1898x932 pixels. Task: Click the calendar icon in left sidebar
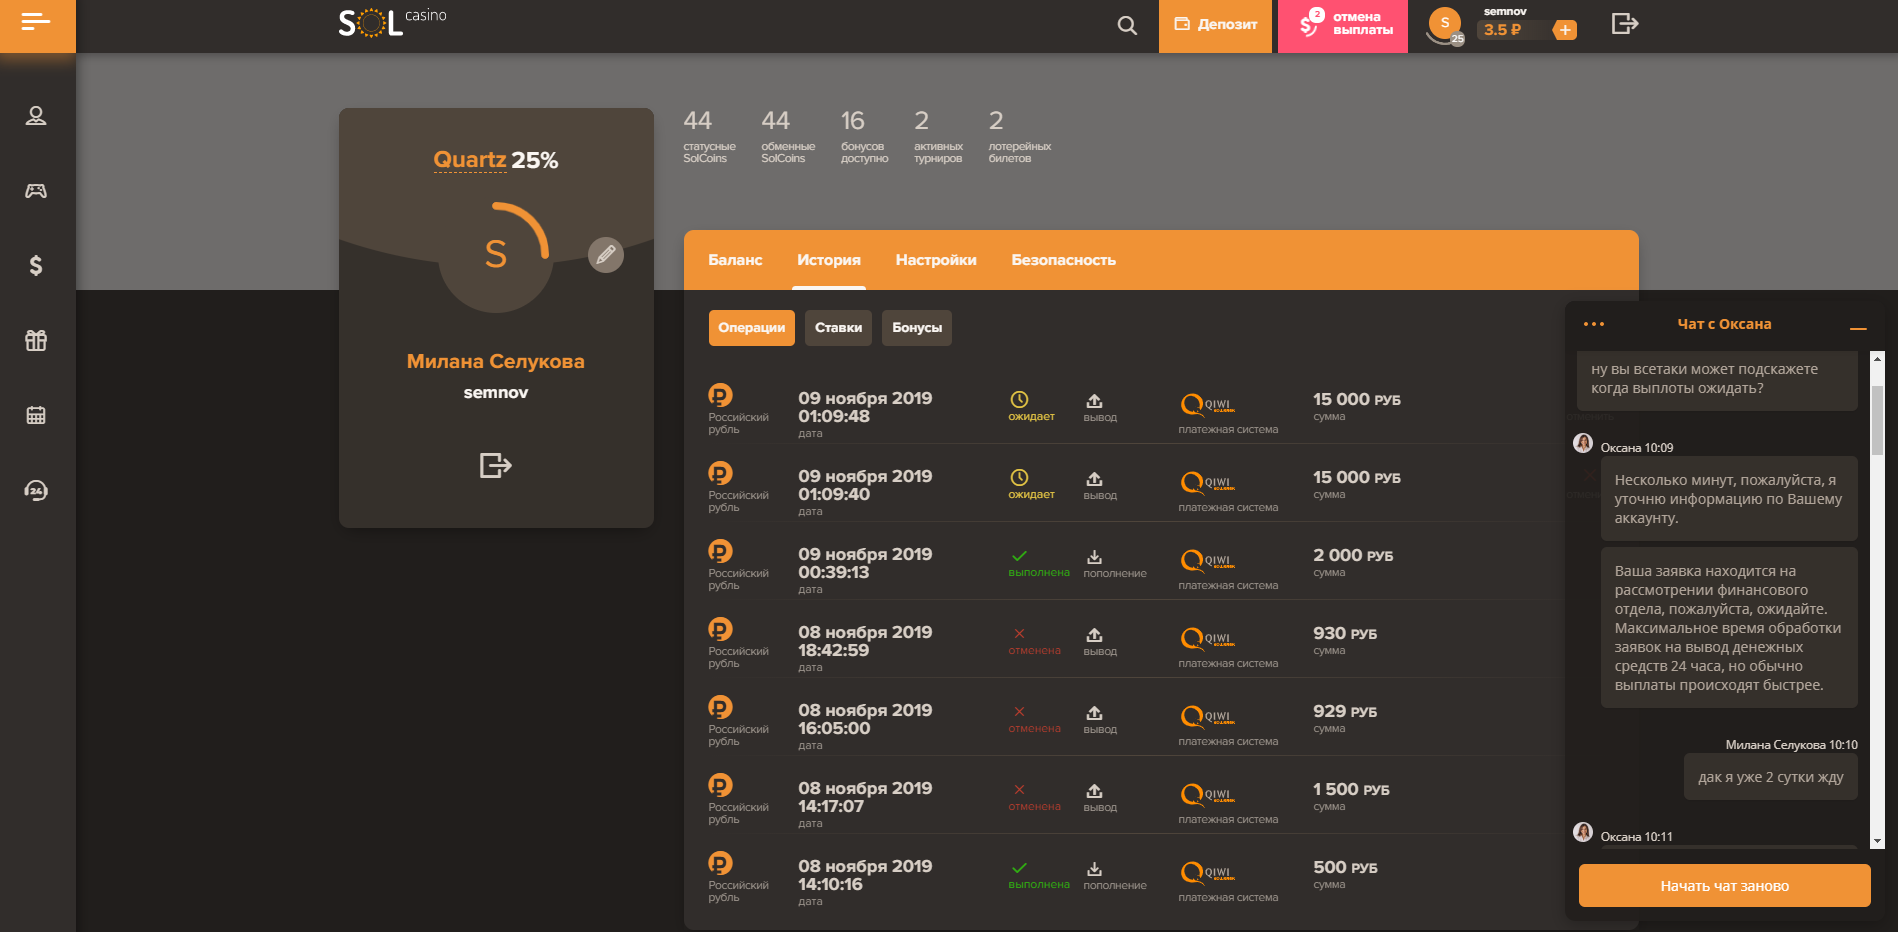(36, 415)
